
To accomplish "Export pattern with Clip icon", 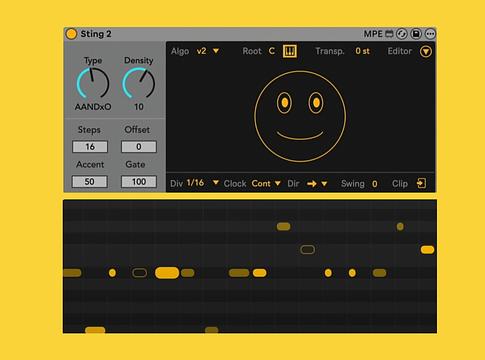I will (x=421, y=183).
